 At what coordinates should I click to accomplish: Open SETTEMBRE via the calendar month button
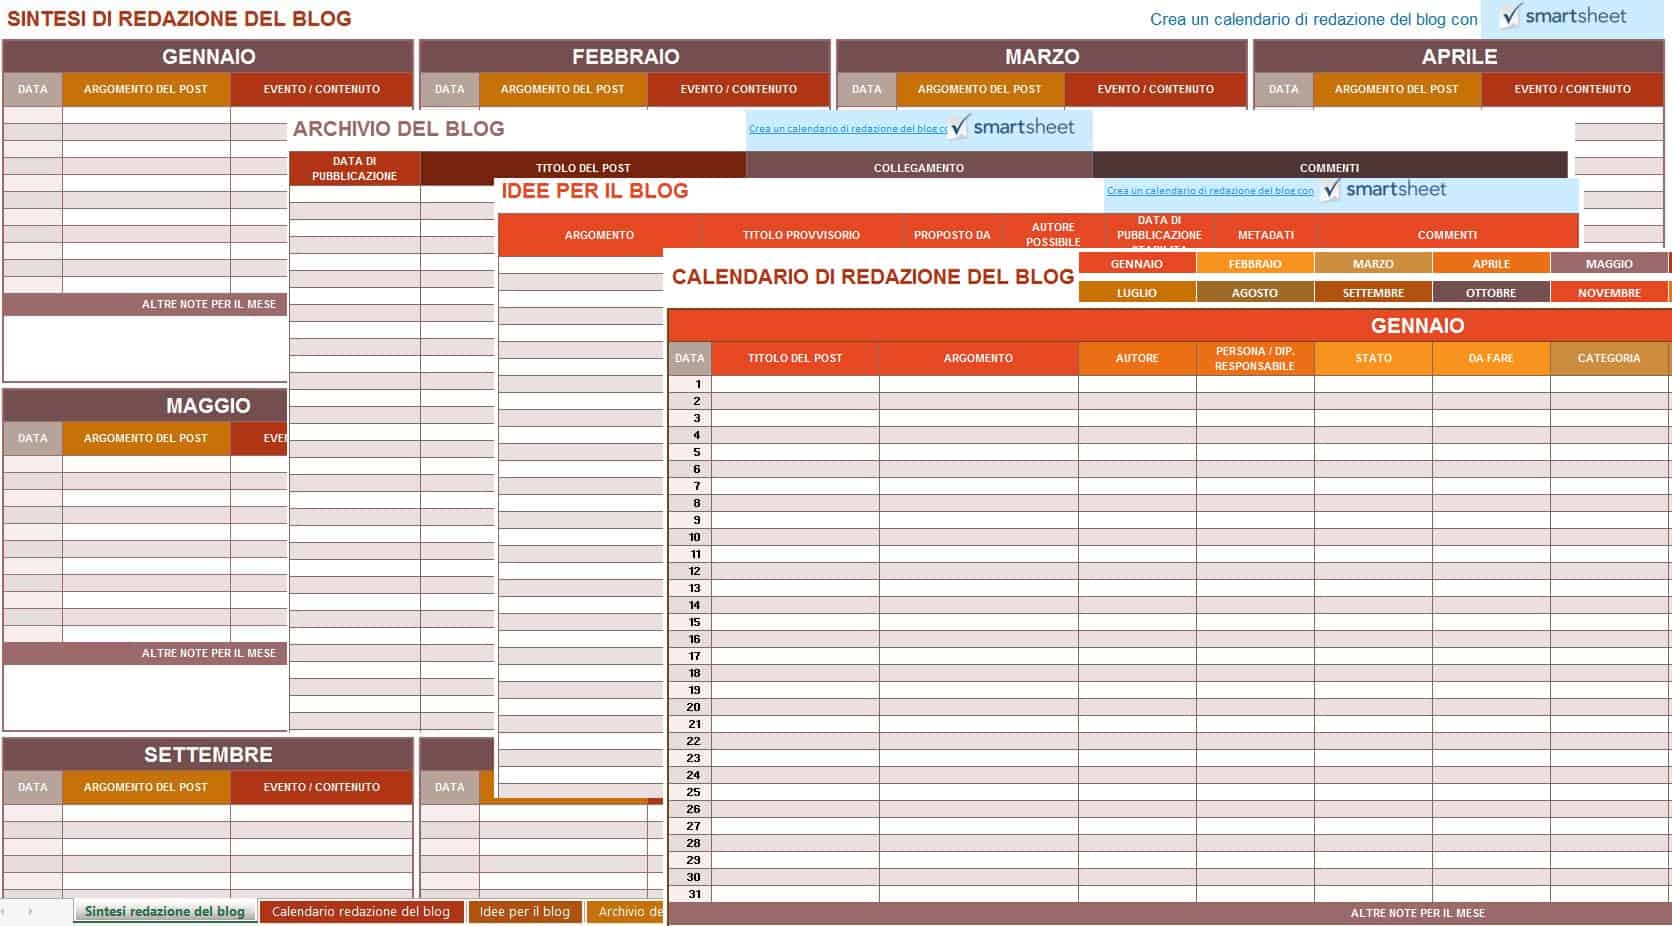pos(1373,293)
